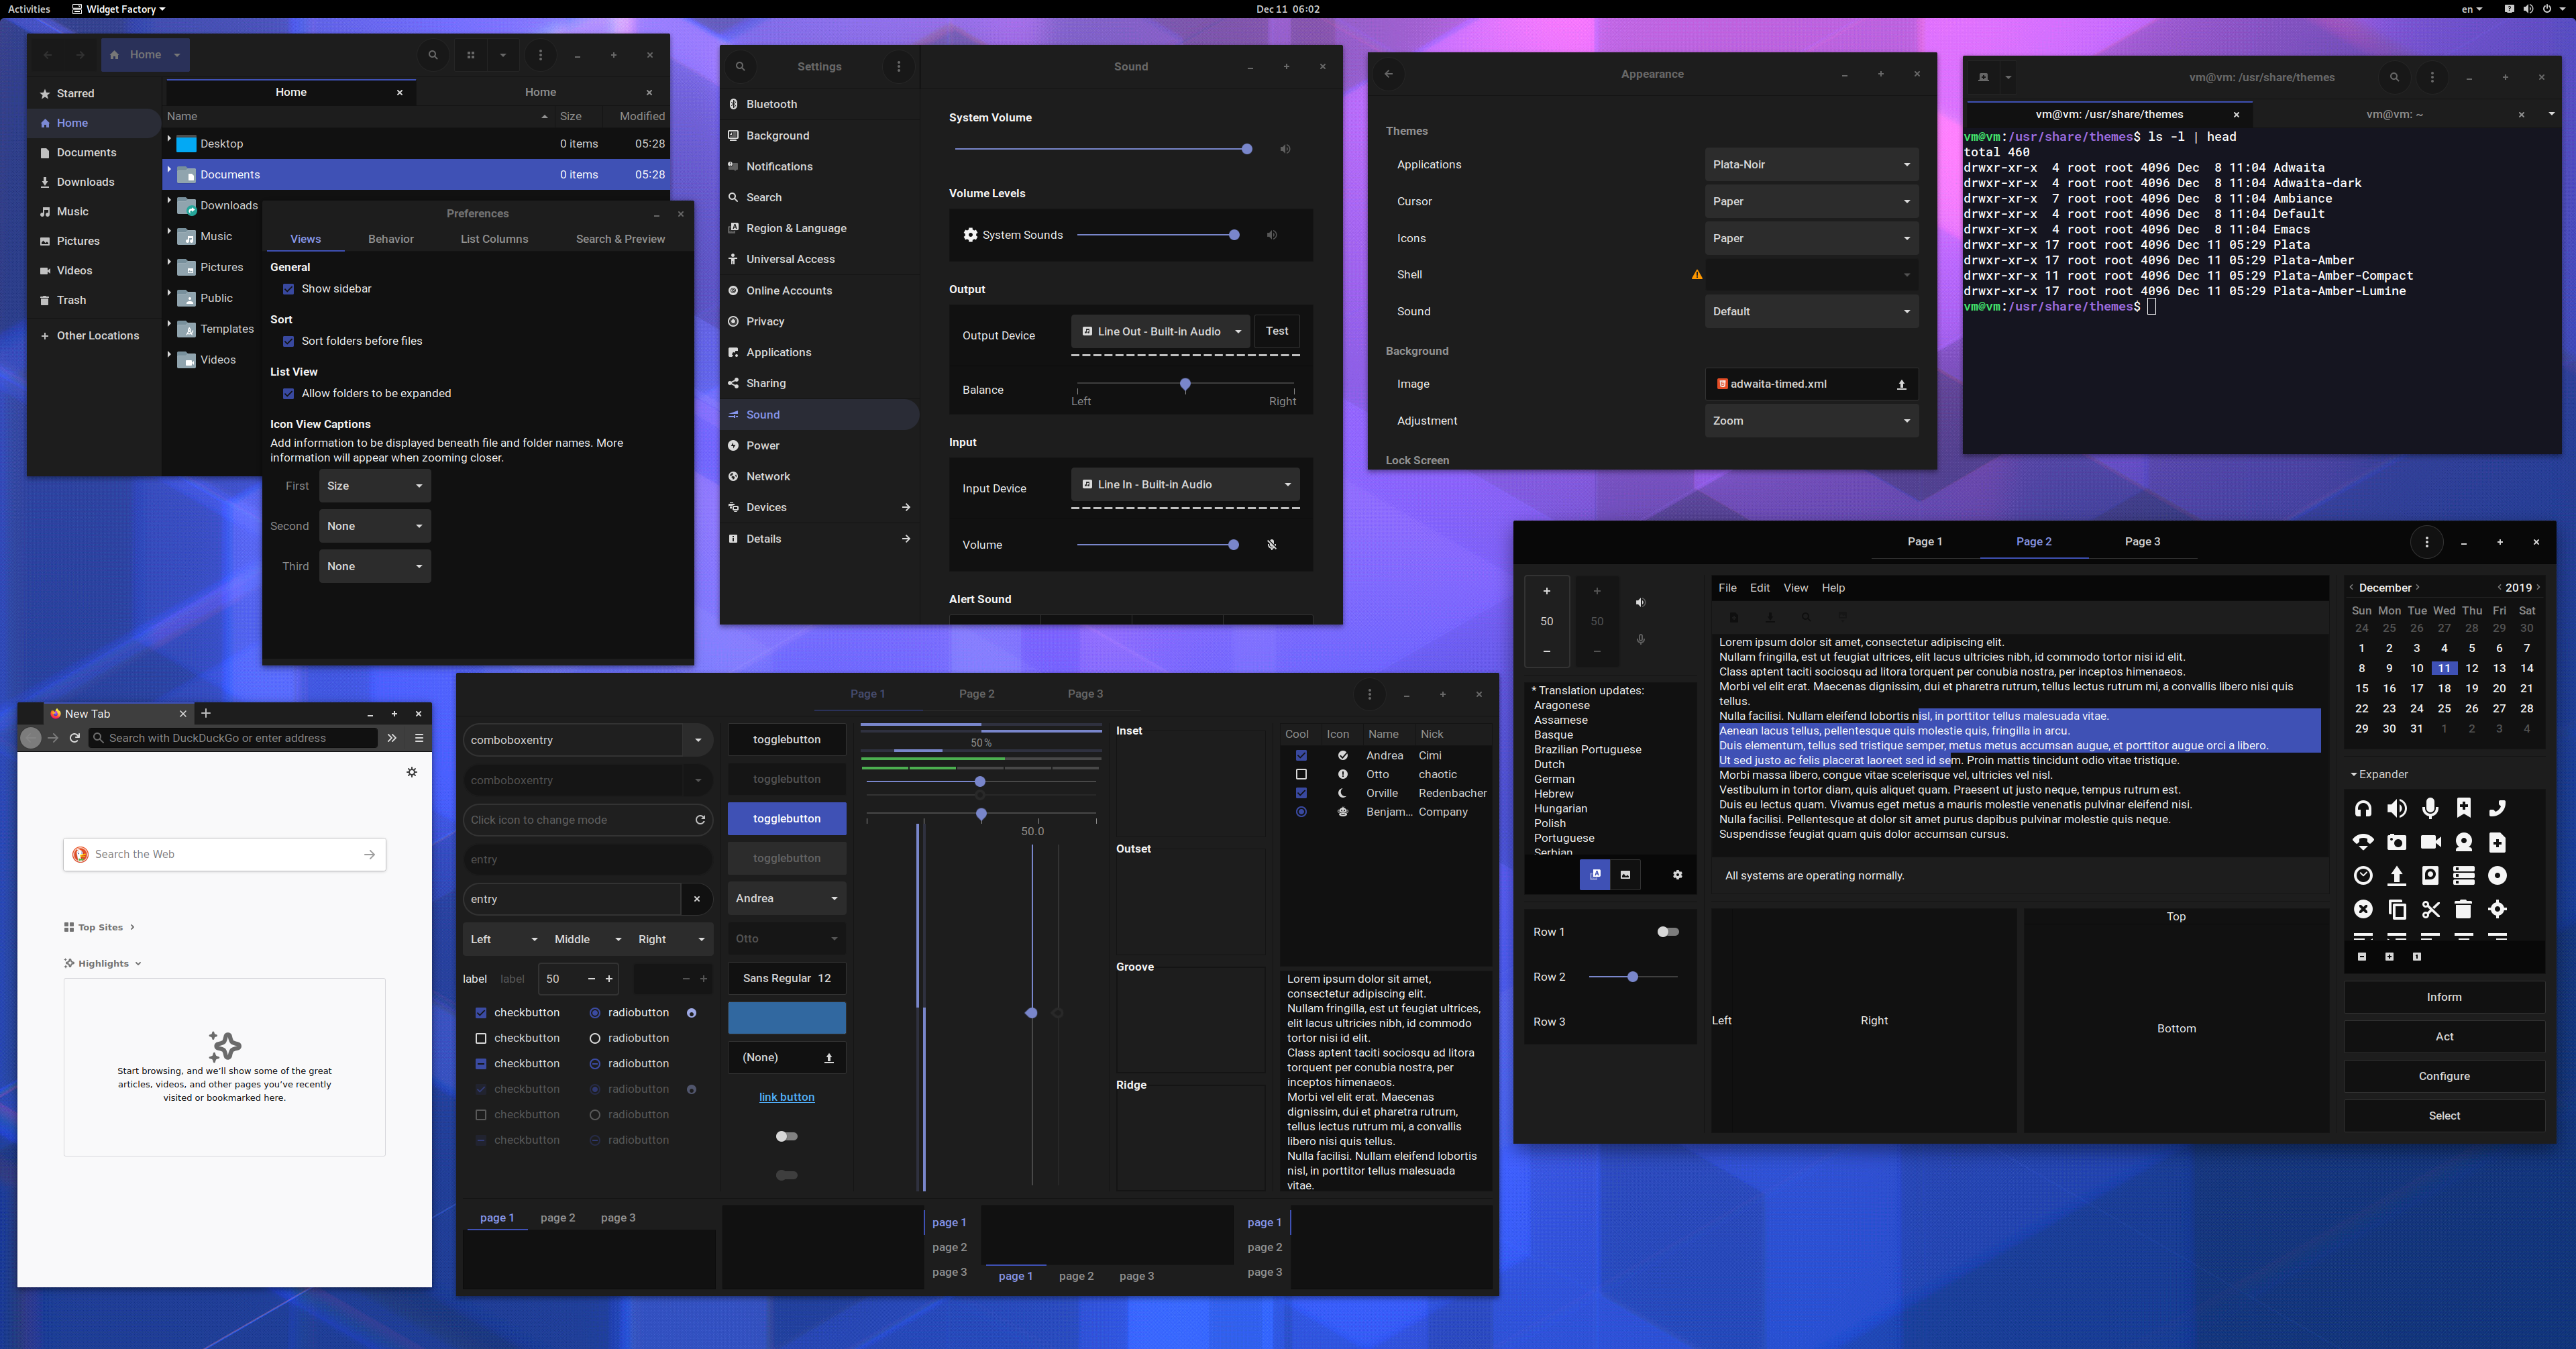Open the Applications theme dropdown Plata-Noir

click(x=1811, y=164)
